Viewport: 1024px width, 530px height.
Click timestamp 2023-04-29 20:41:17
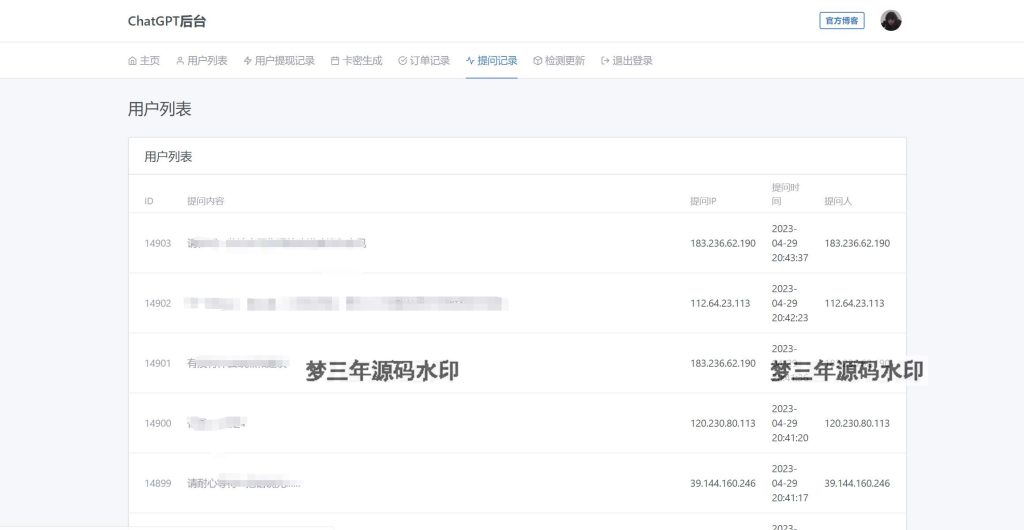(x=790, y=484)
